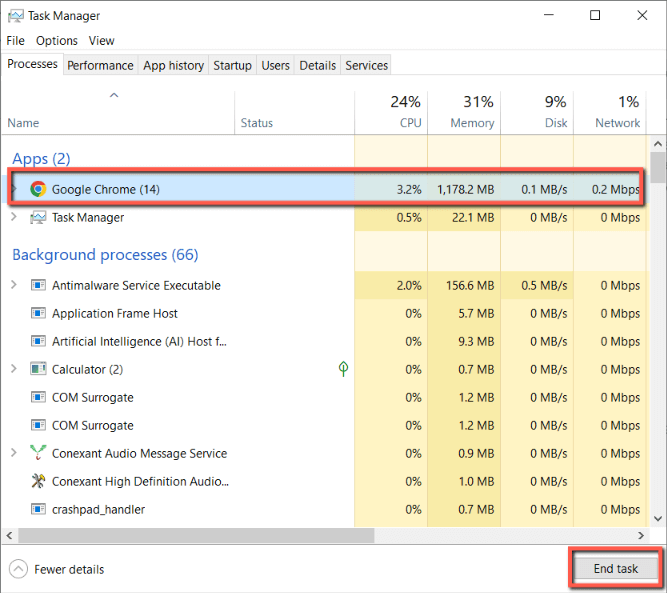Viewport: 667px width, 593px height.
Task: Click the Background processes (66) header
Action: click(x=105, y=255)
